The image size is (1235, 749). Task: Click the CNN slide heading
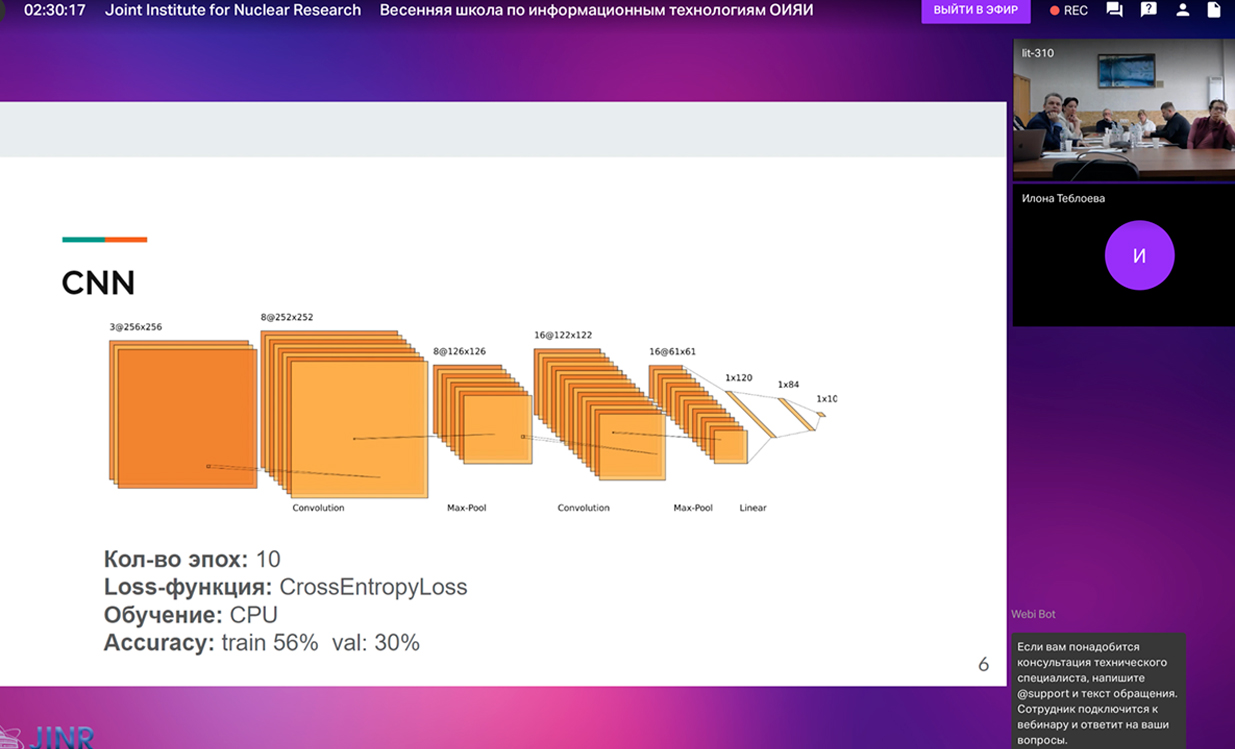point(98,283)
